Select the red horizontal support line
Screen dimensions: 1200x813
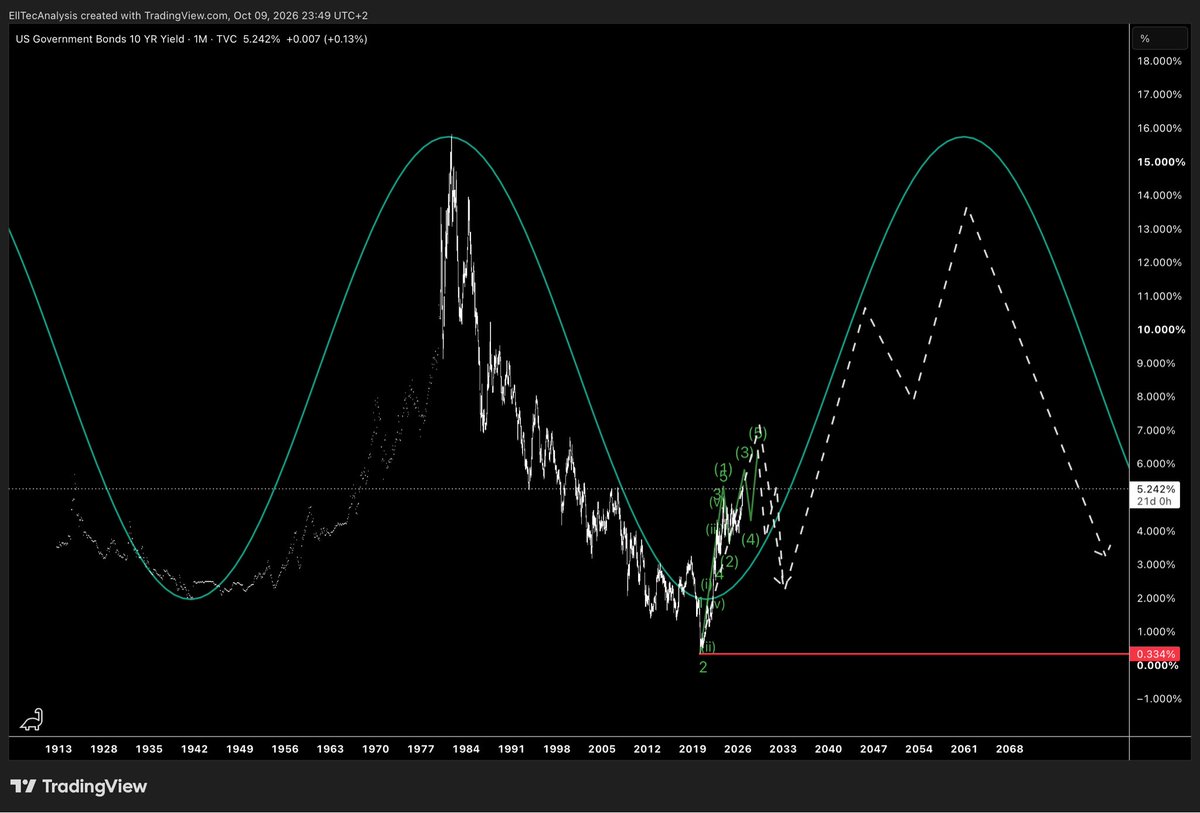pos(914,654)
